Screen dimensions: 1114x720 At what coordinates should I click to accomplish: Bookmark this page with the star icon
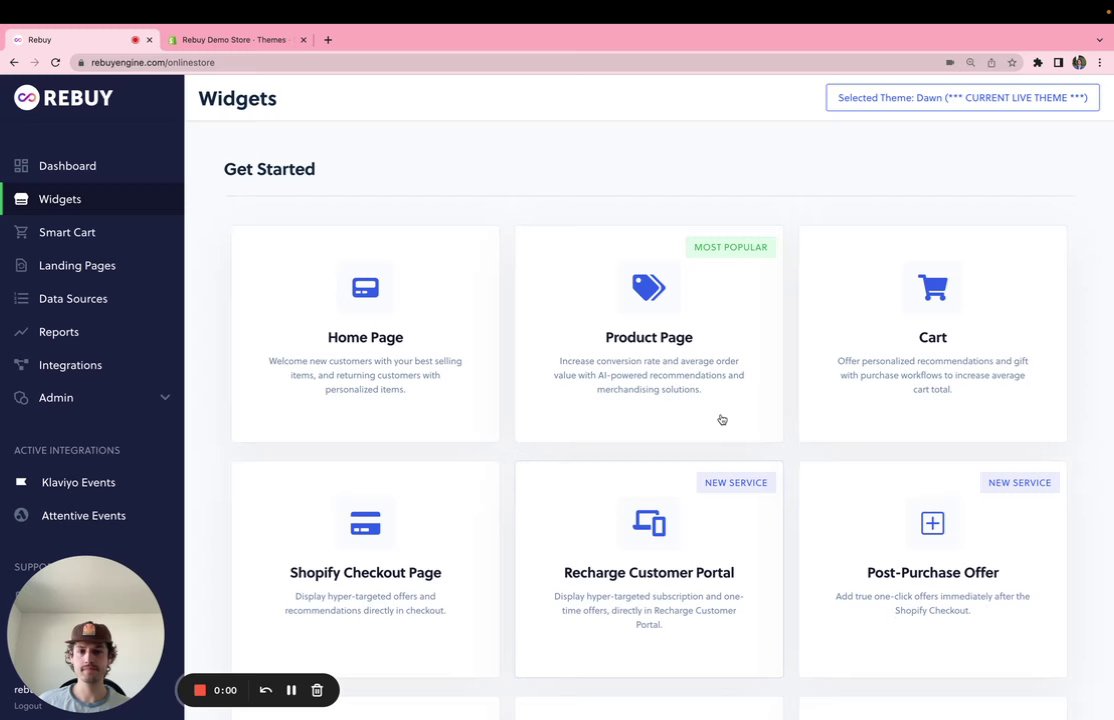pos(1012,63)
